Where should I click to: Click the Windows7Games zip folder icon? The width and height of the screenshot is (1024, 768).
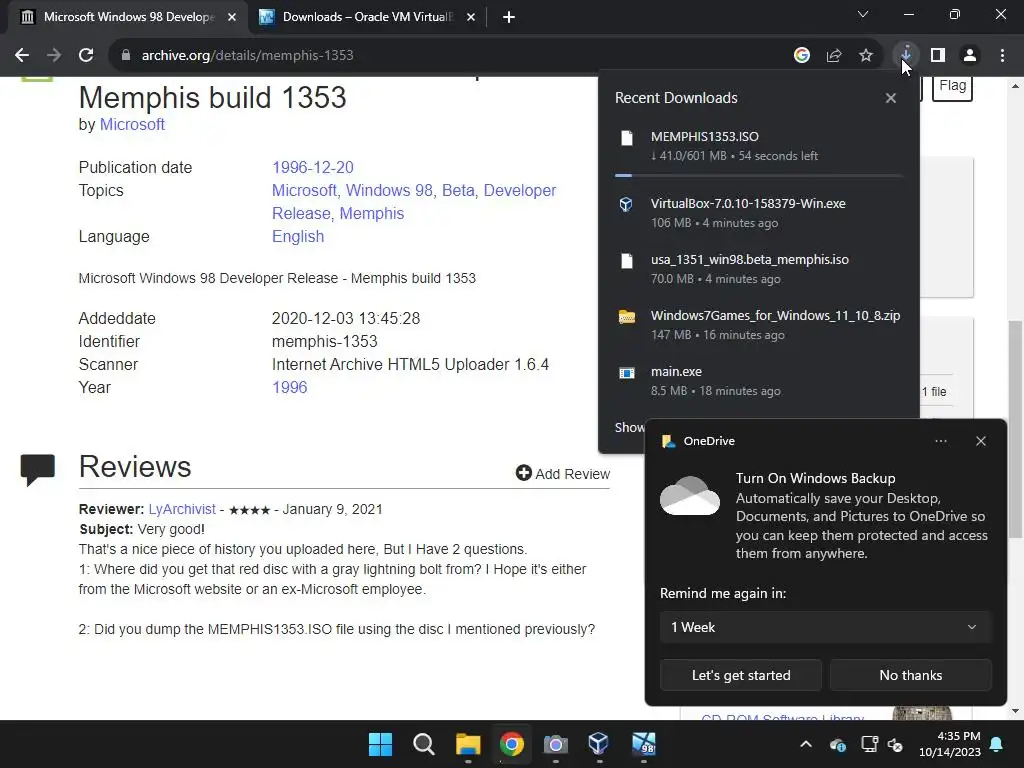click(627, 317)
